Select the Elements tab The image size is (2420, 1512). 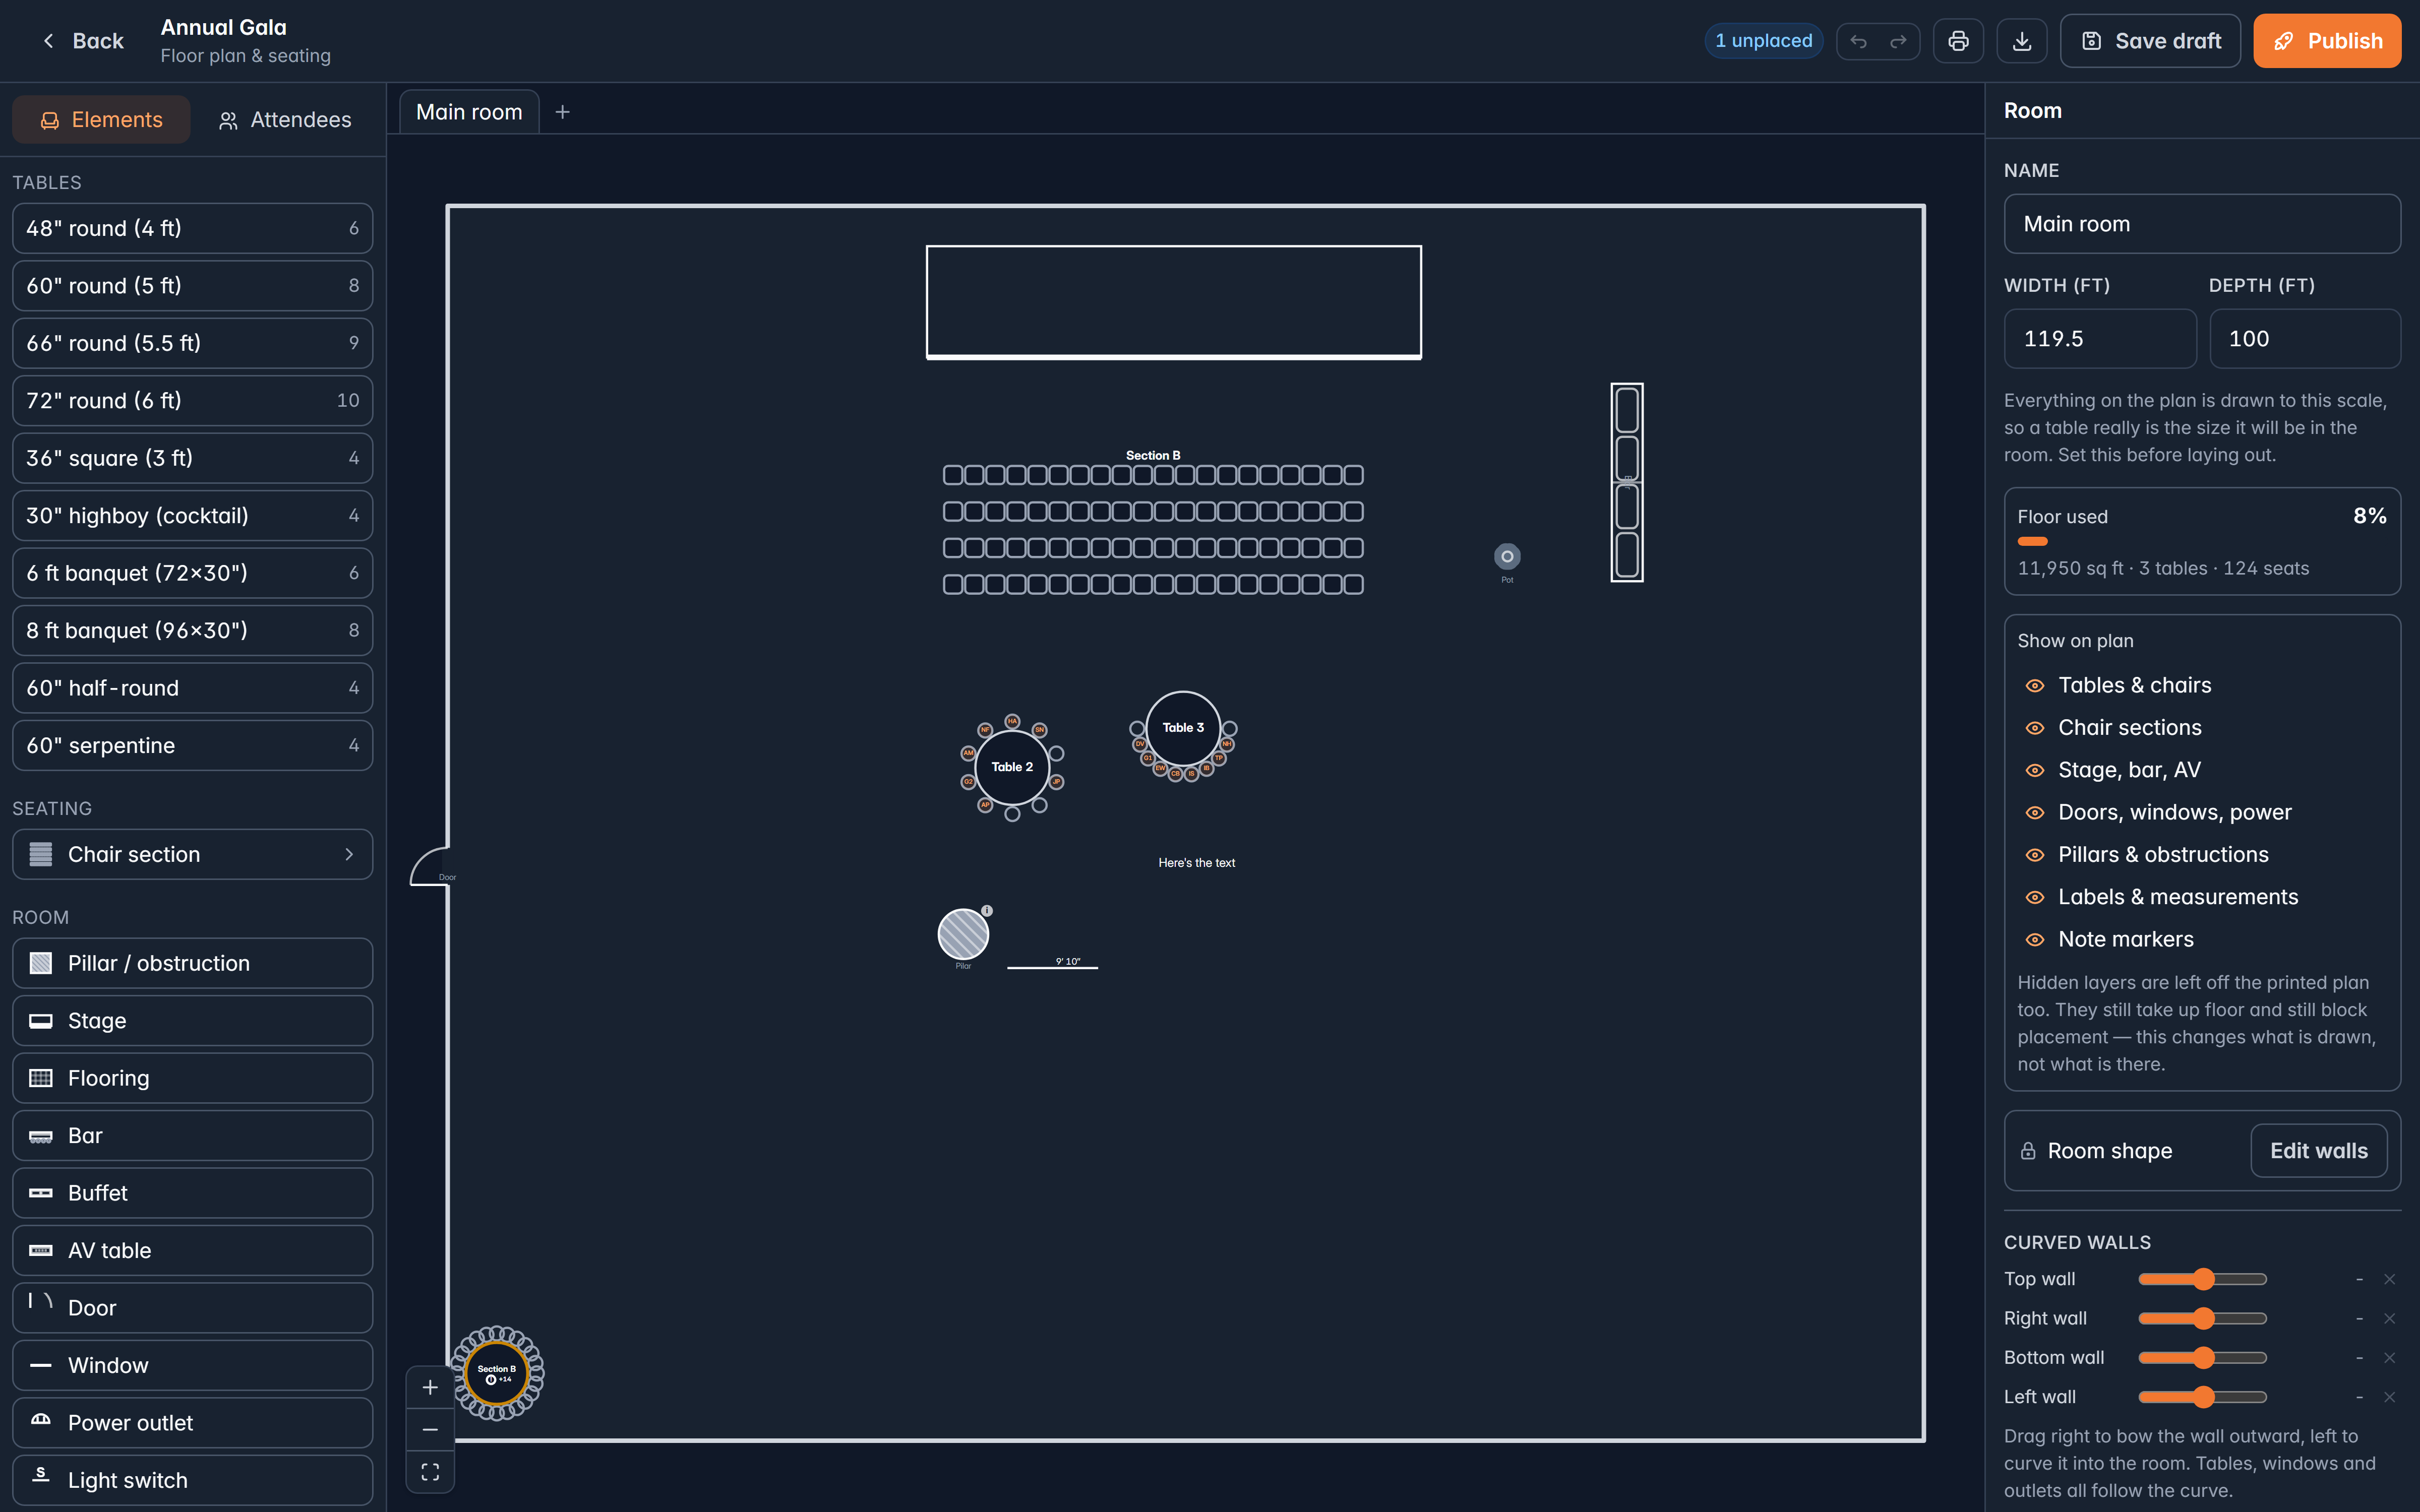[101, 120]
